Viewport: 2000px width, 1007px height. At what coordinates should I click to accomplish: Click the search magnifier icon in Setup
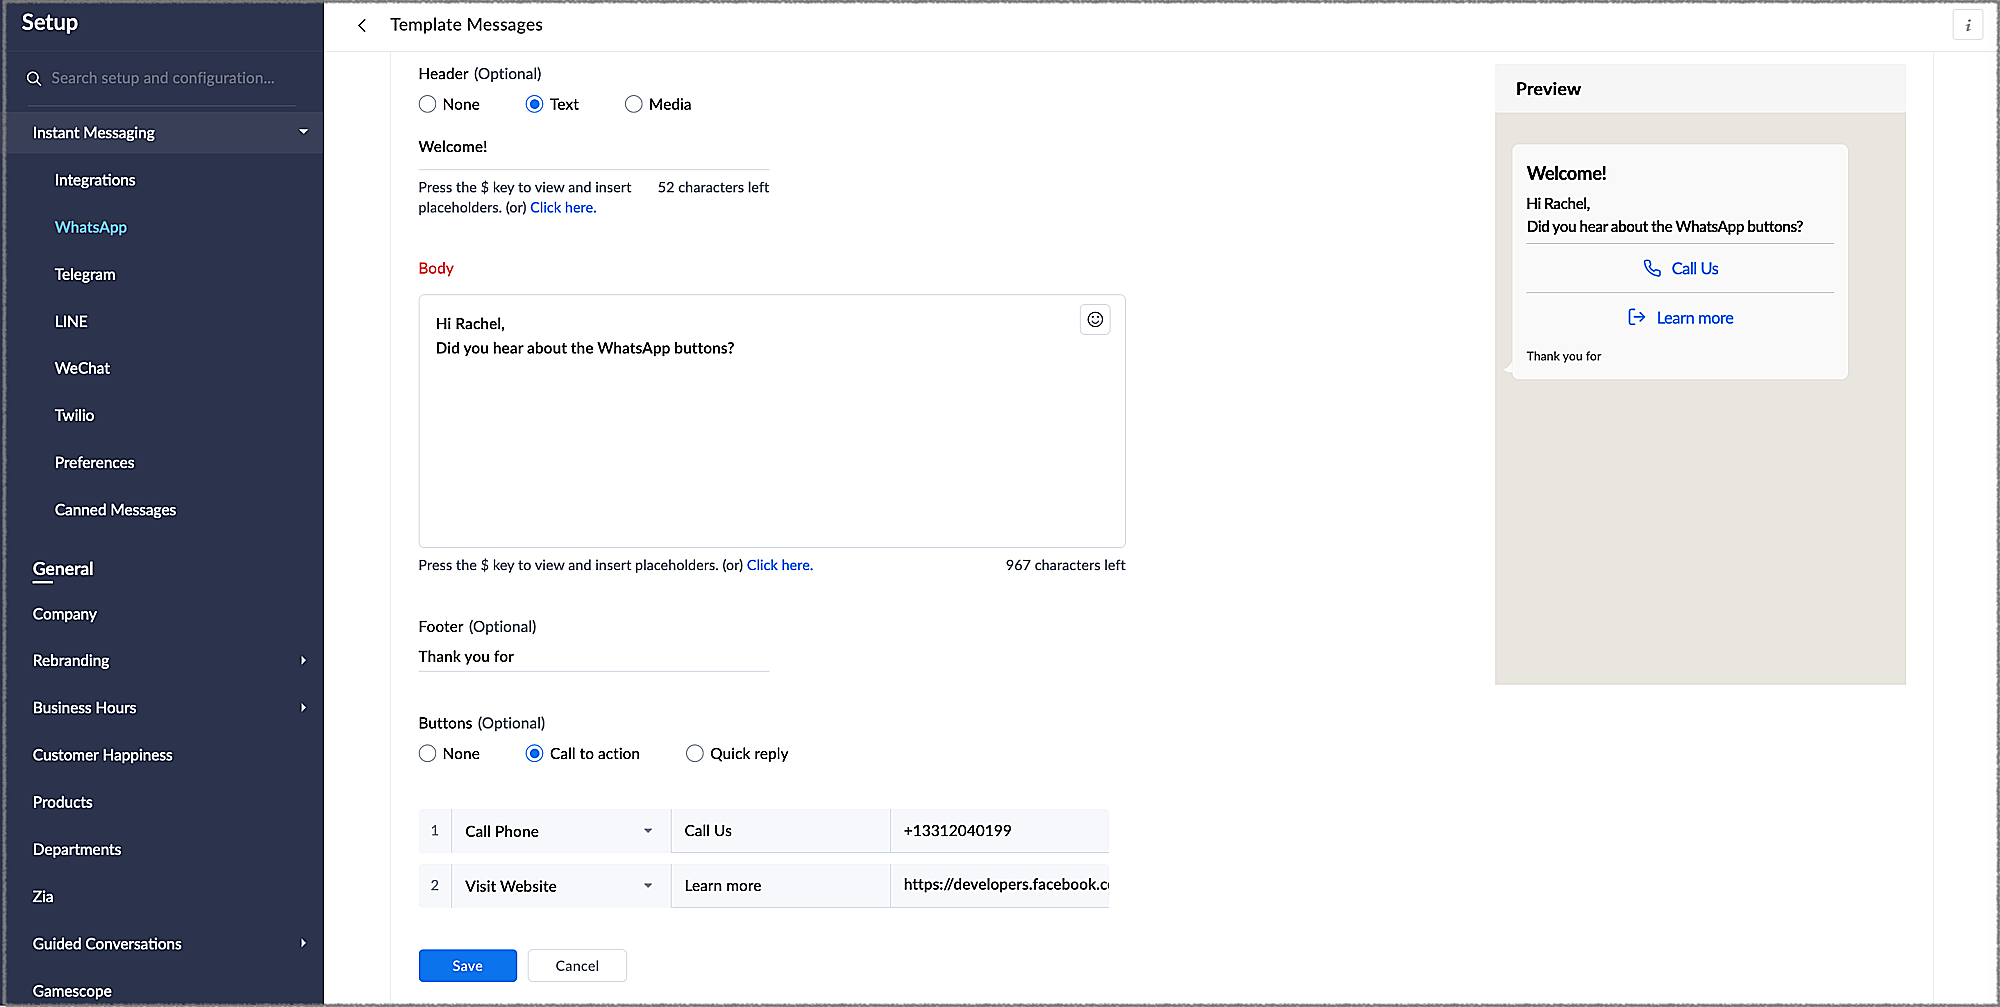pos(34,78)
